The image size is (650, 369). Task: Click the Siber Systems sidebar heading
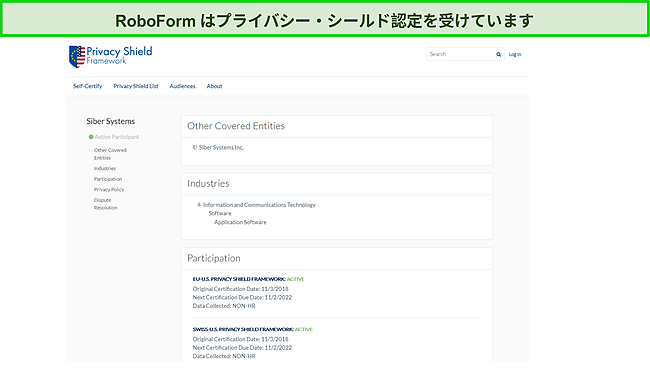(111, 121)
